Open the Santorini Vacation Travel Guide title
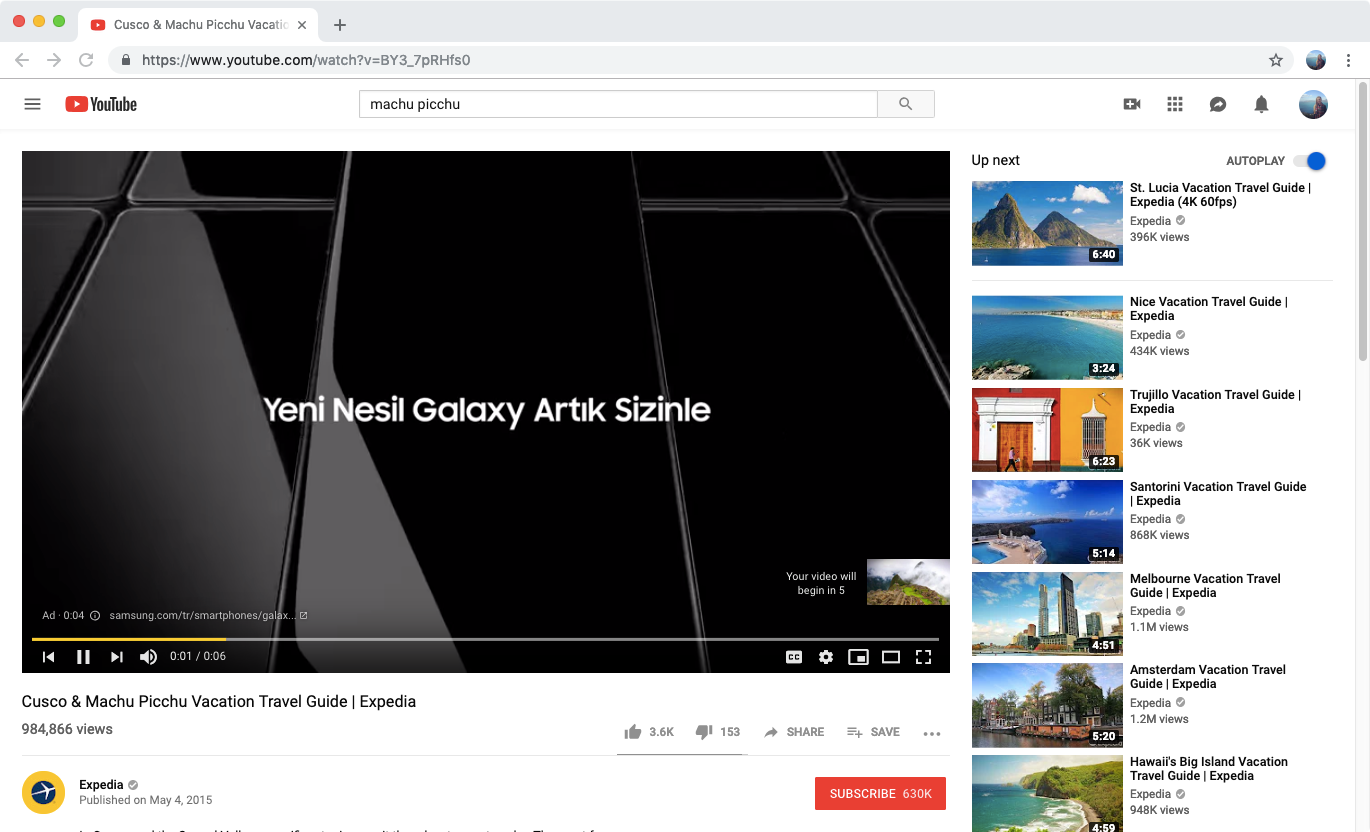1370x832 pixels. pyautogui.click(x=1218, y=493)
